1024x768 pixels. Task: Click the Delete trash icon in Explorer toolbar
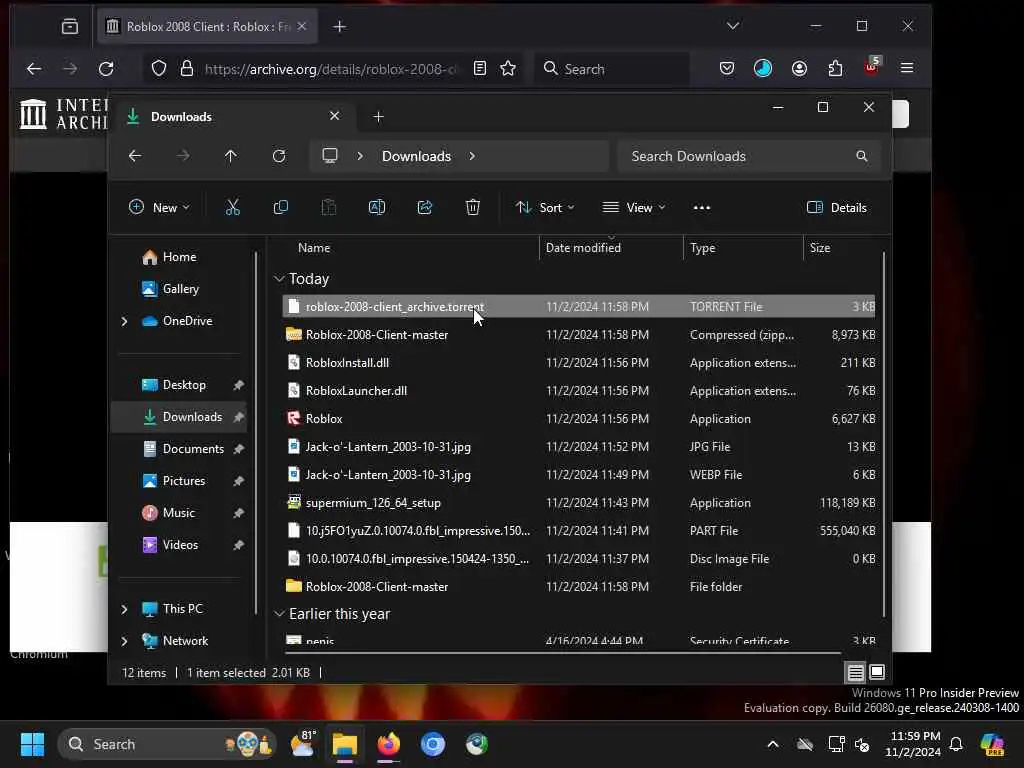473,208
